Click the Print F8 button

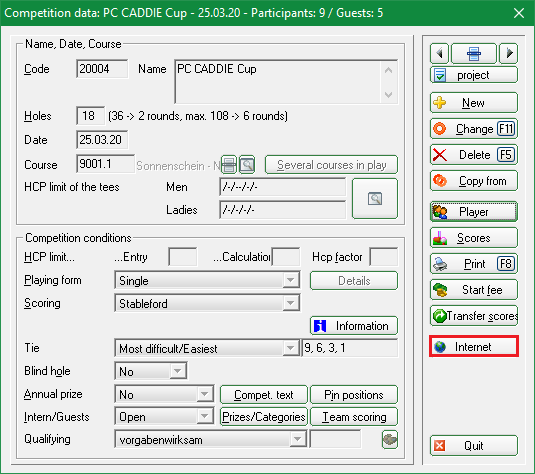[x=474, y=263]
